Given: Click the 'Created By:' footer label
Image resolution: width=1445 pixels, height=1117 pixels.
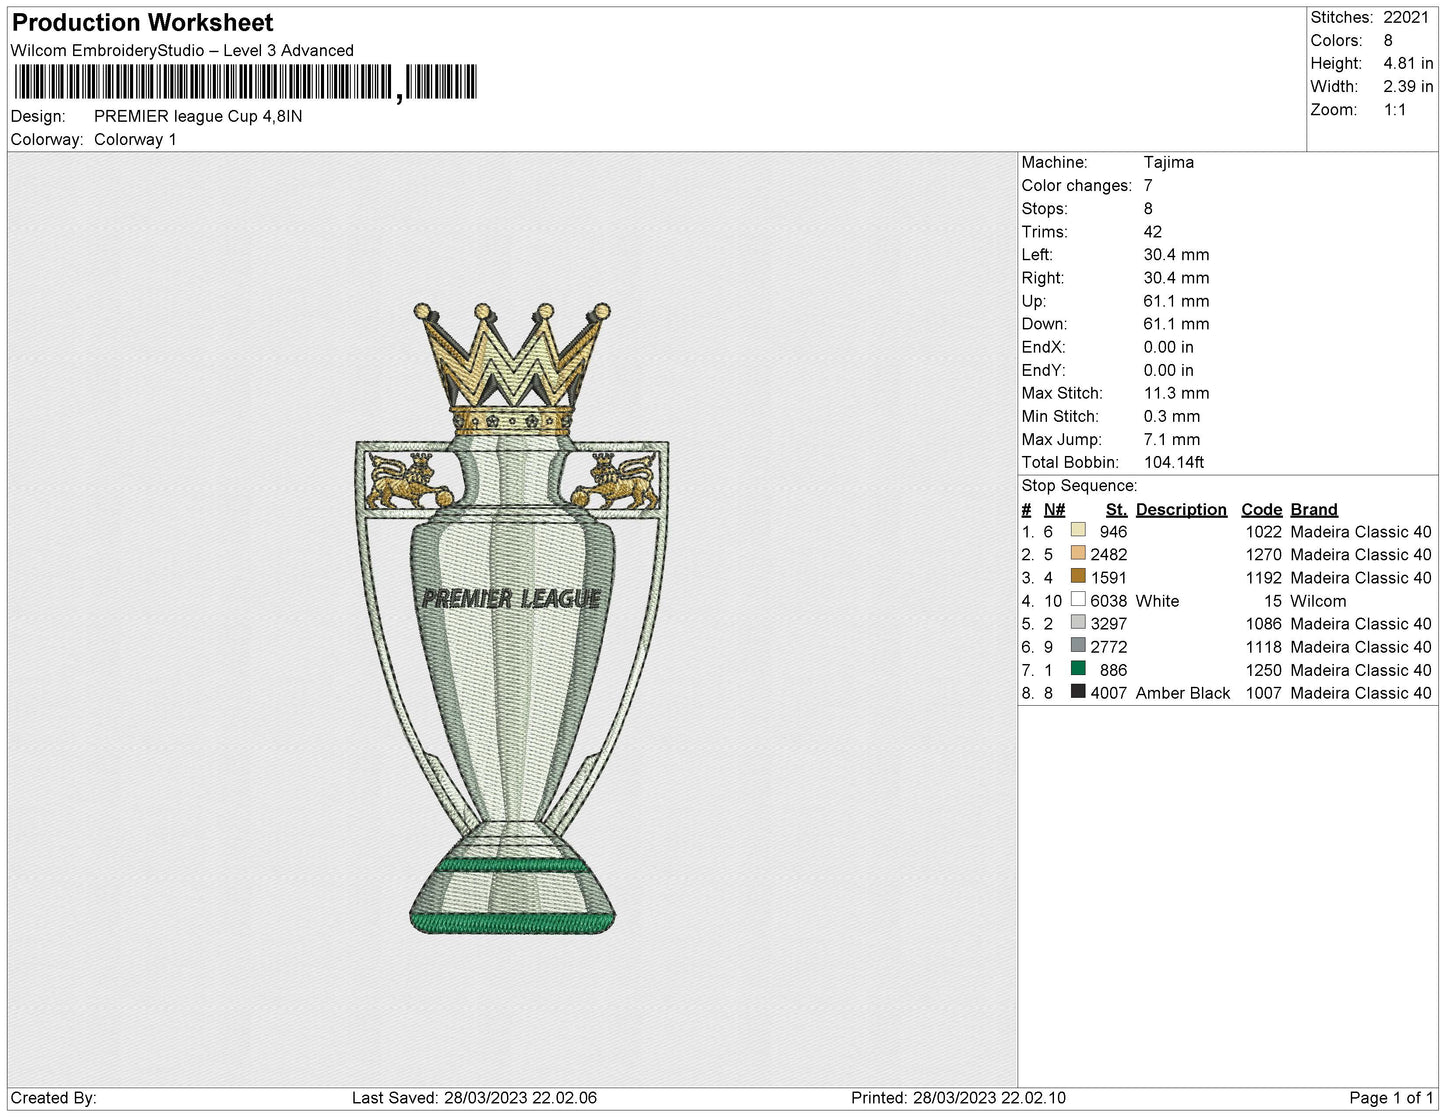Looking at the screenshot, I should pyautogui.click(x=53, y=1098).
